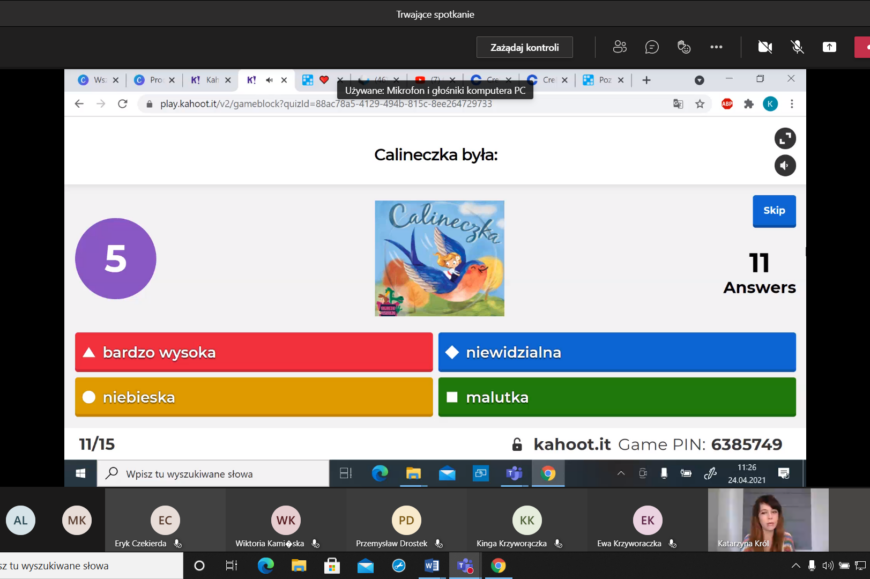870x579 pixels.
Task: Open Teams in the shared taskbar
Action: (x=514, y=474)
